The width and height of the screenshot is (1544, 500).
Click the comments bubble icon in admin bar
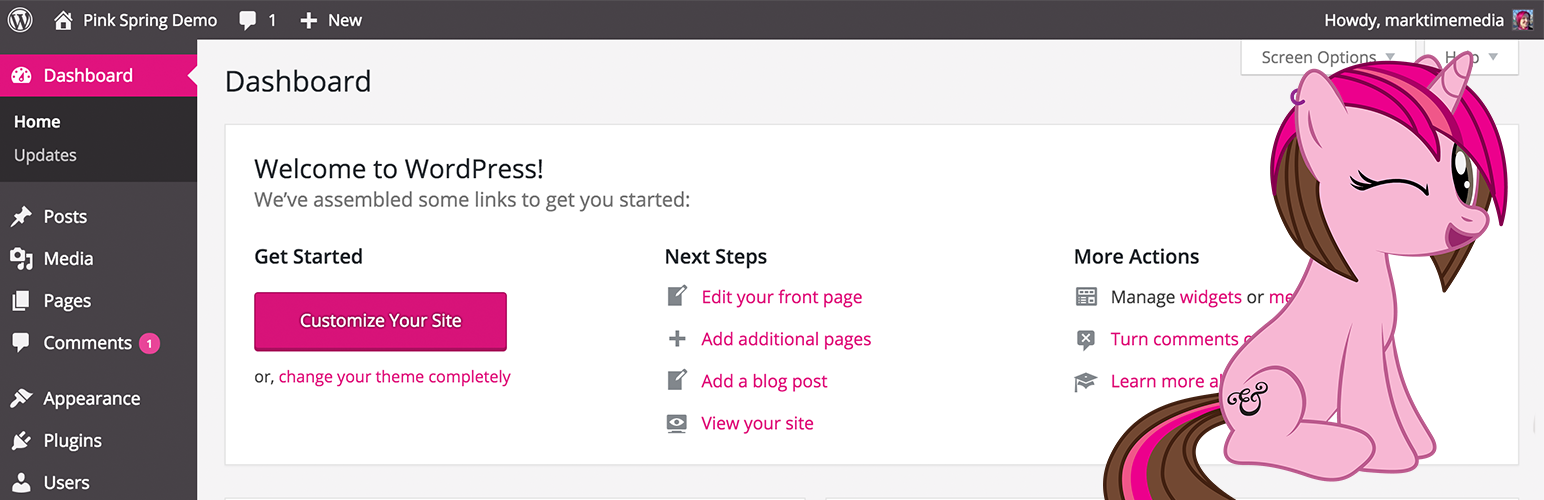248,20
